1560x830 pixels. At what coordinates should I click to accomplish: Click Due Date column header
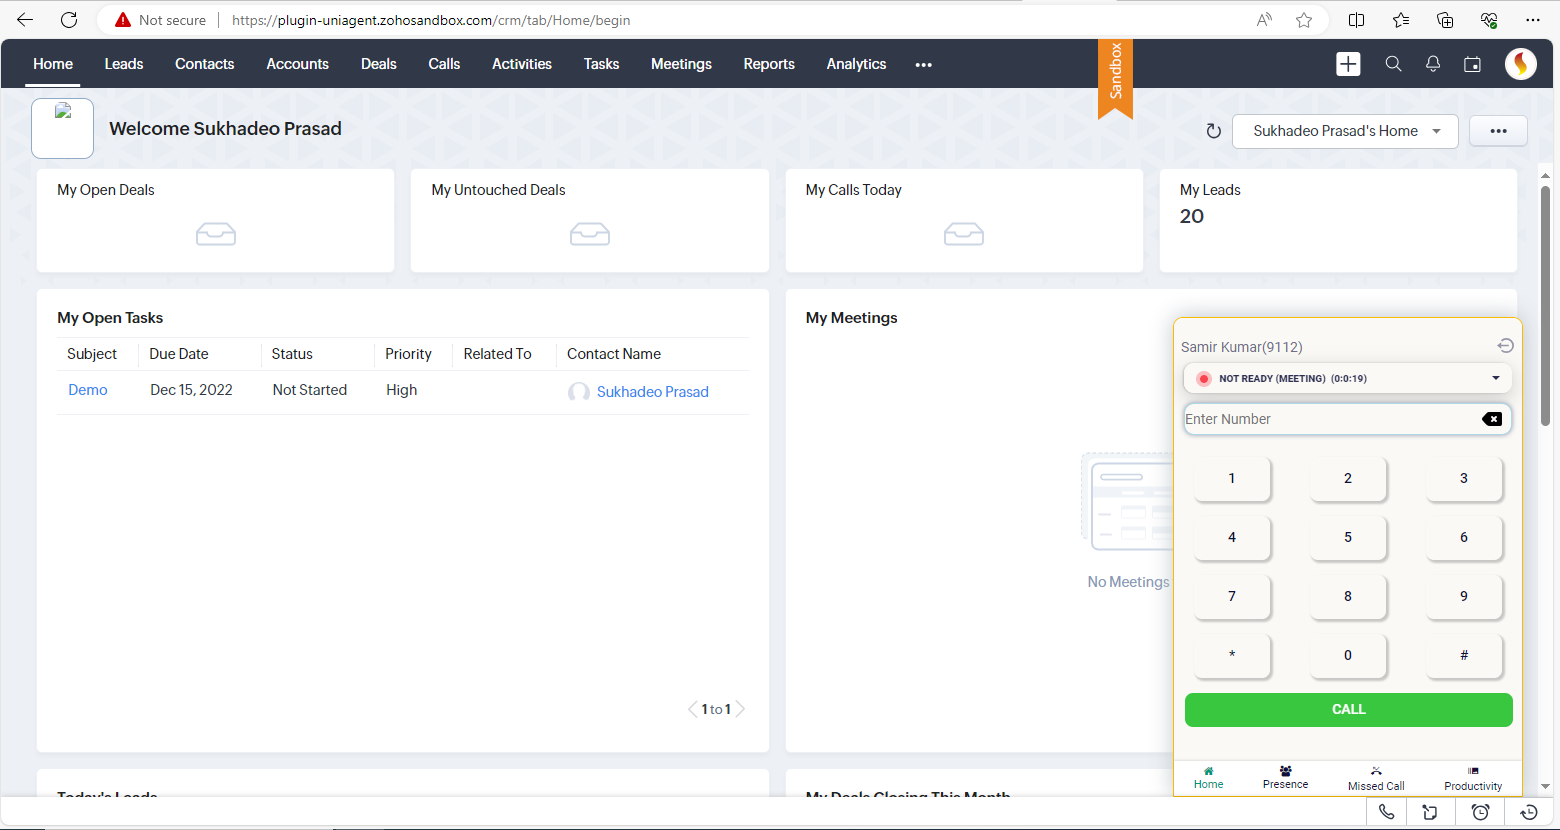click(179, 354)
